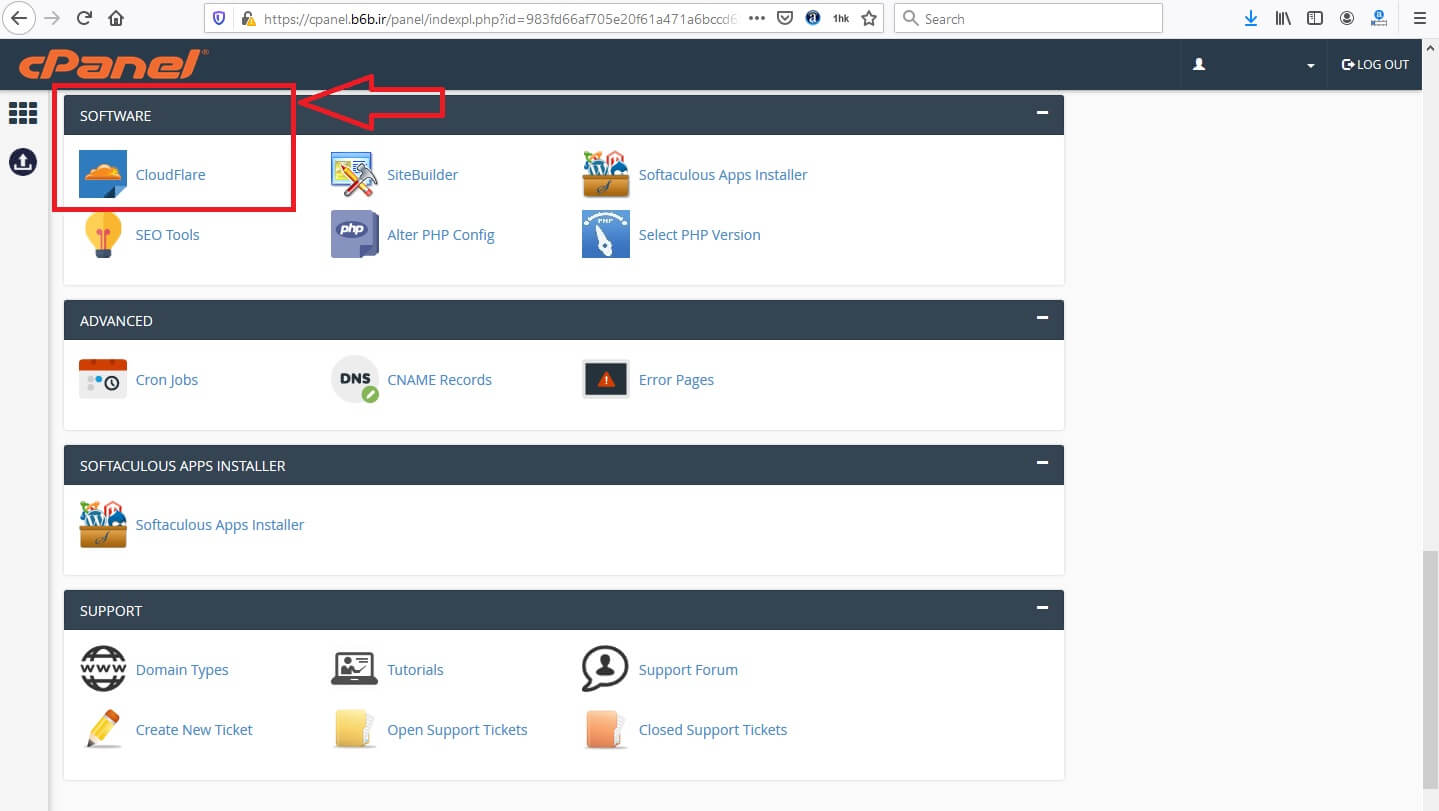
Task: Open the Closed Support Tickets link
Action: tap(713, 730)
